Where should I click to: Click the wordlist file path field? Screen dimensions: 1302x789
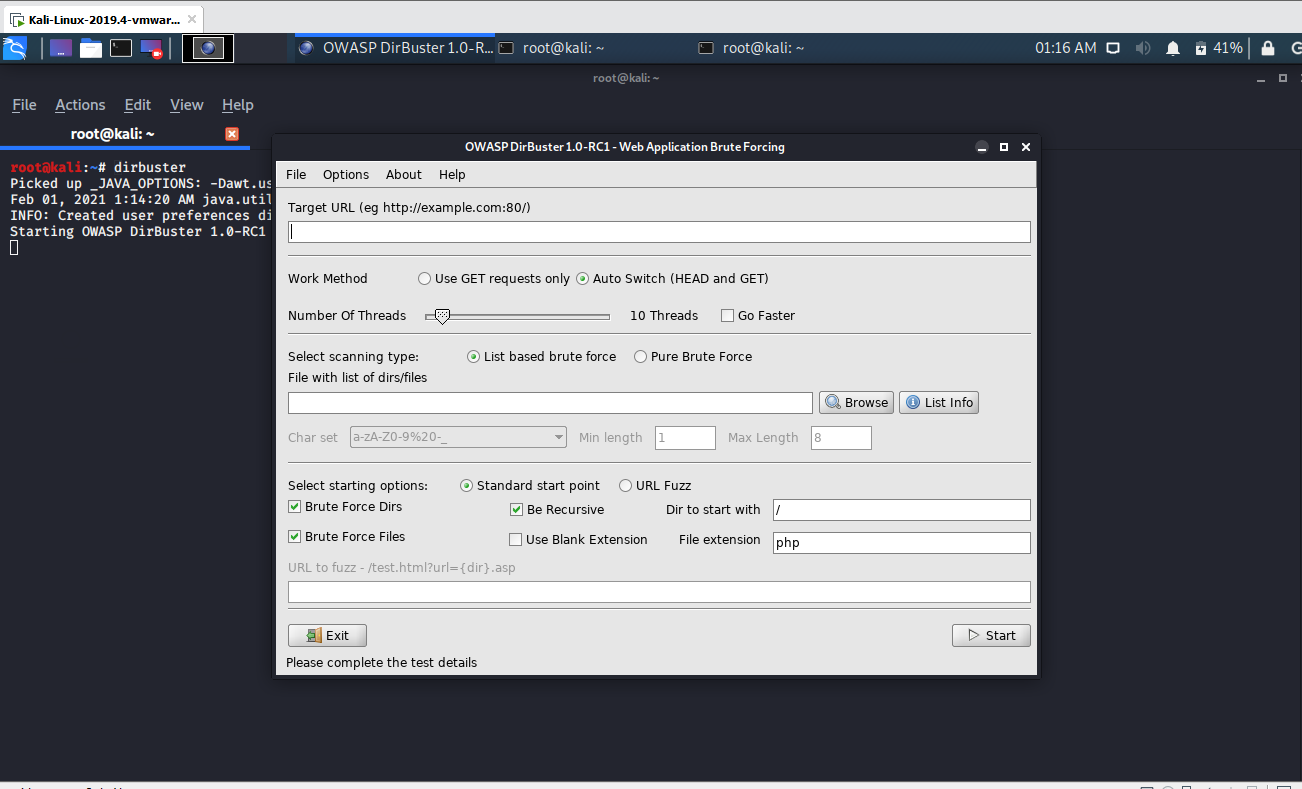tap(550, 403)
